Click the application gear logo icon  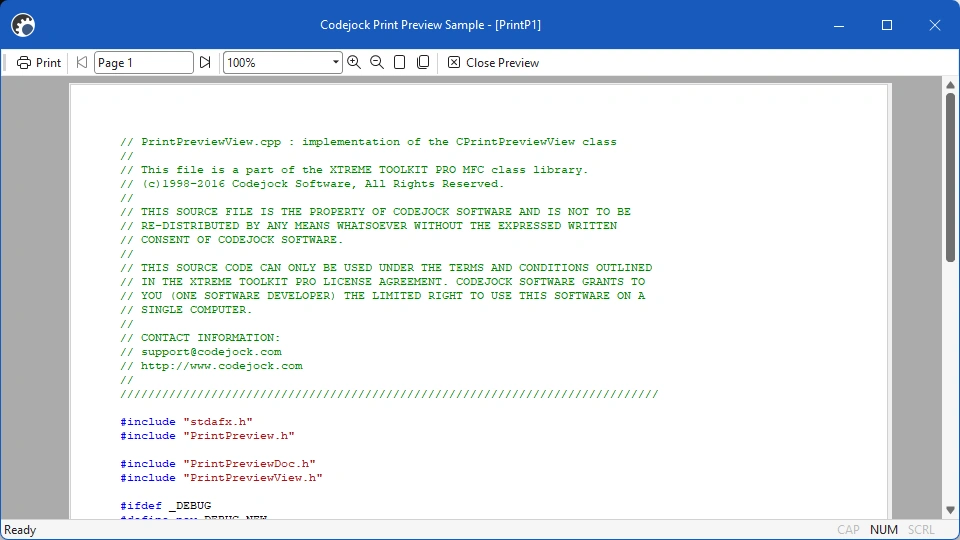pyautogui.click(x=23, y=25)
